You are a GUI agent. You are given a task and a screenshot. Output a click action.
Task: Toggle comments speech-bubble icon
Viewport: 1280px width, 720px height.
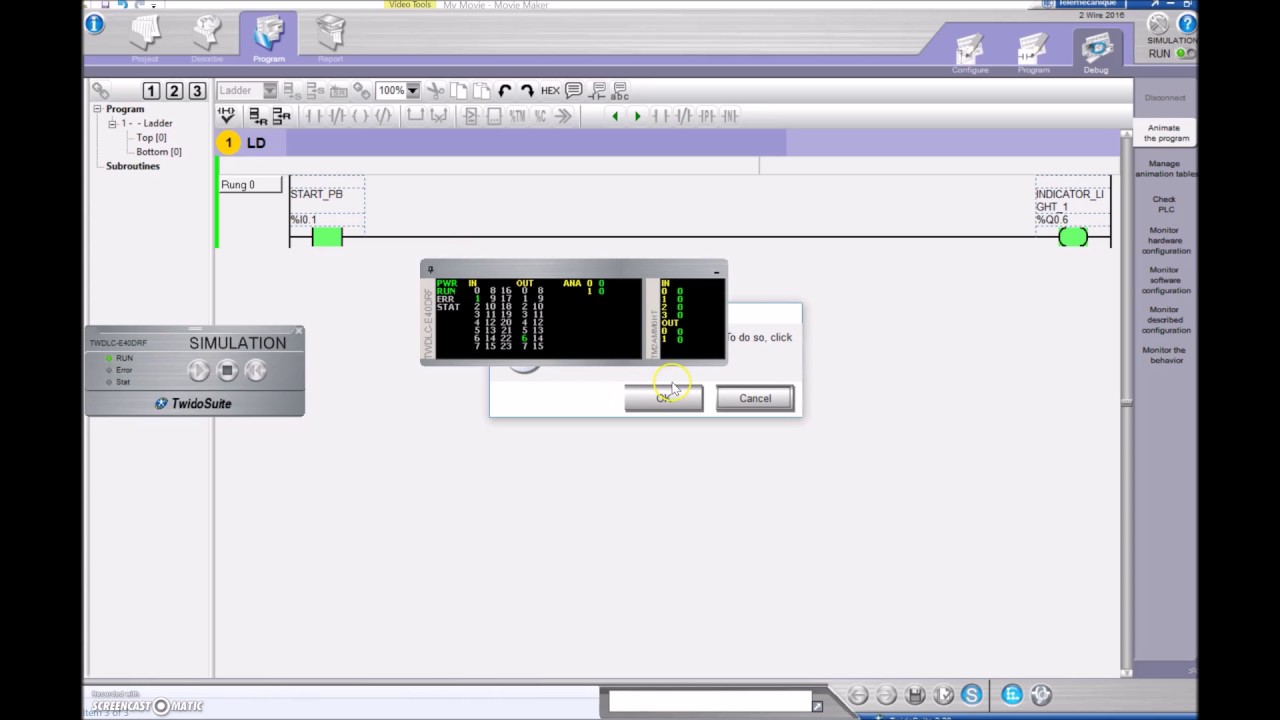574,91
